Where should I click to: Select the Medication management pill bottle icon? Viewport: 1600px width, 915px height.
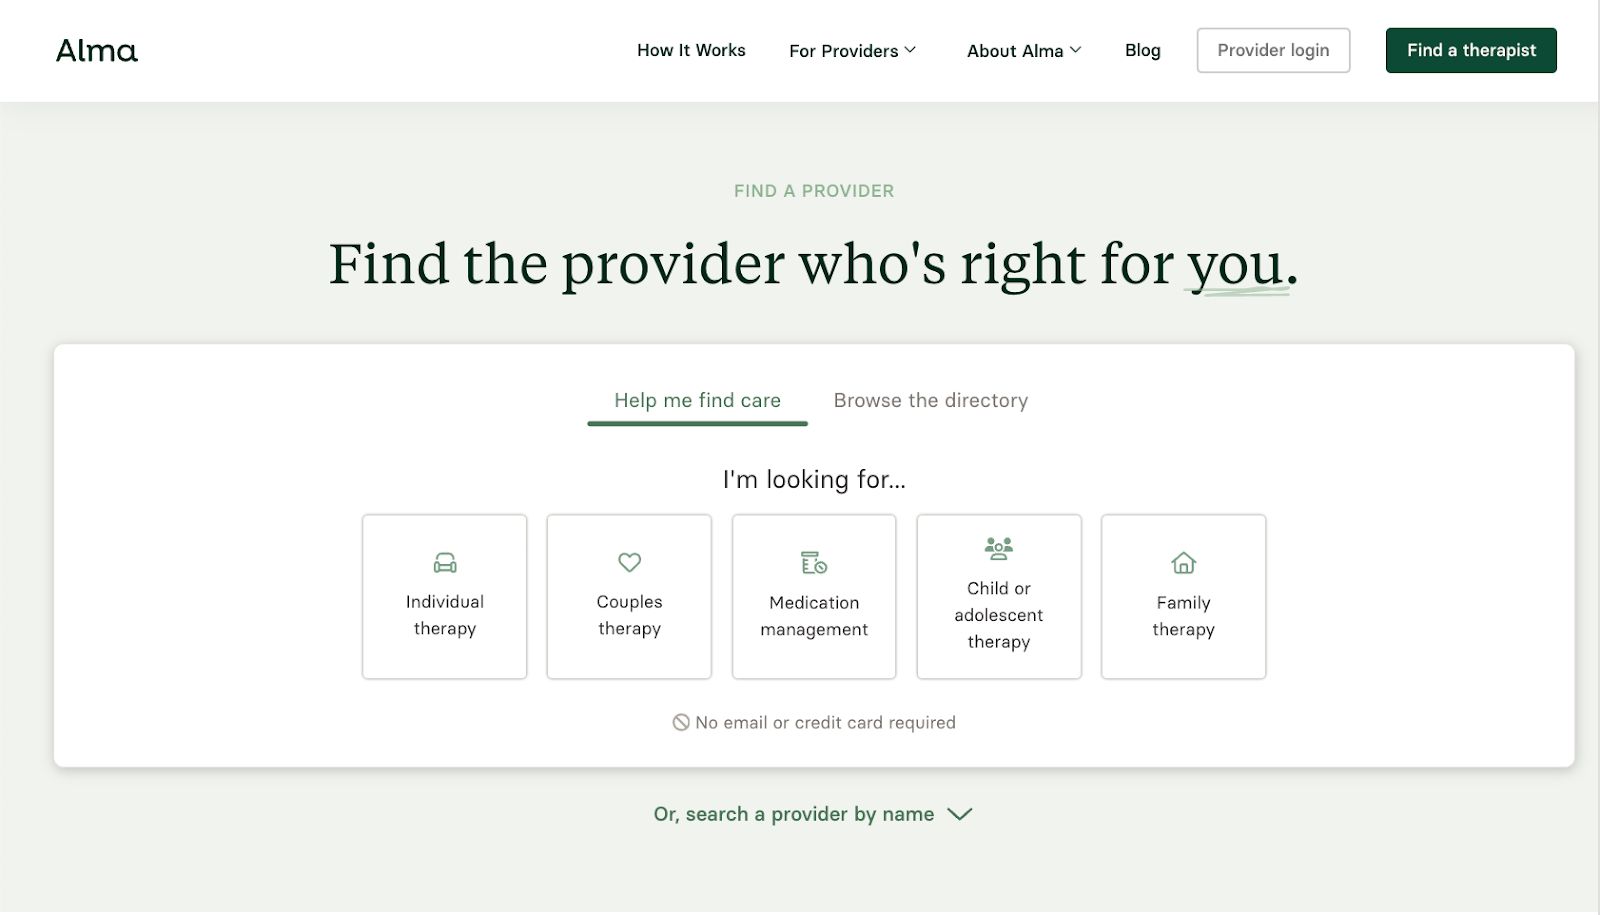pyautogui.click(x=813, y=563)
